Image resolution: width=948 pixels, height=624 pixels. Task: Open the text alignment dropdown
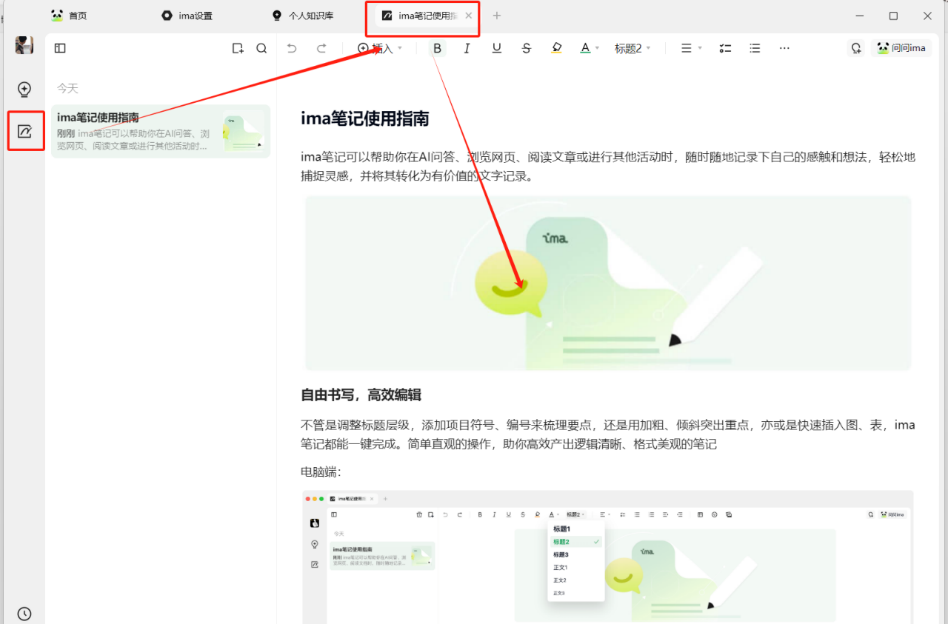[690, 48]
